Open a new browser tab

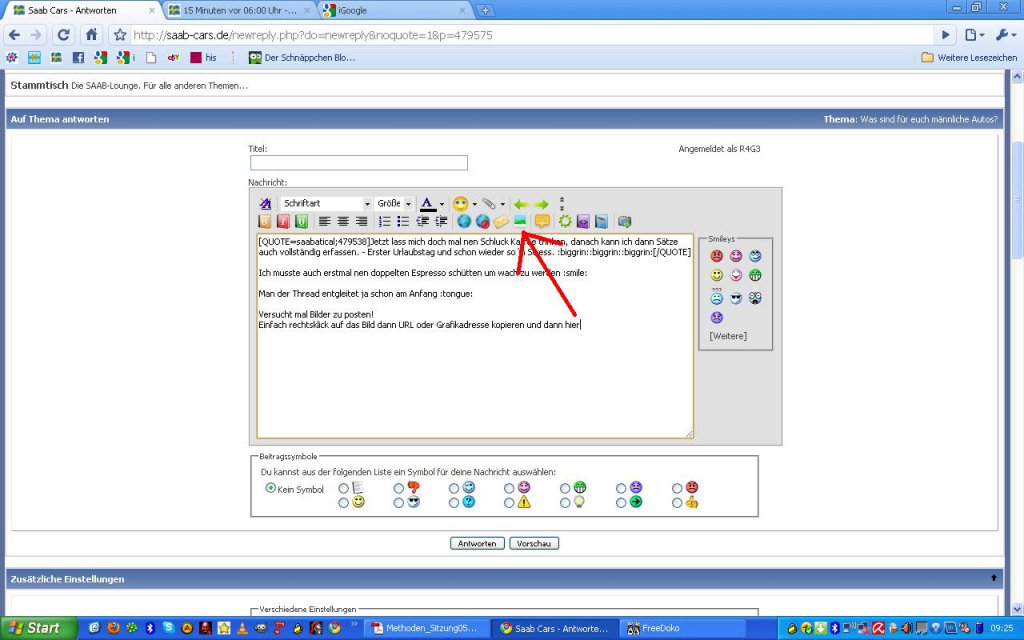(x=485, y=10)
